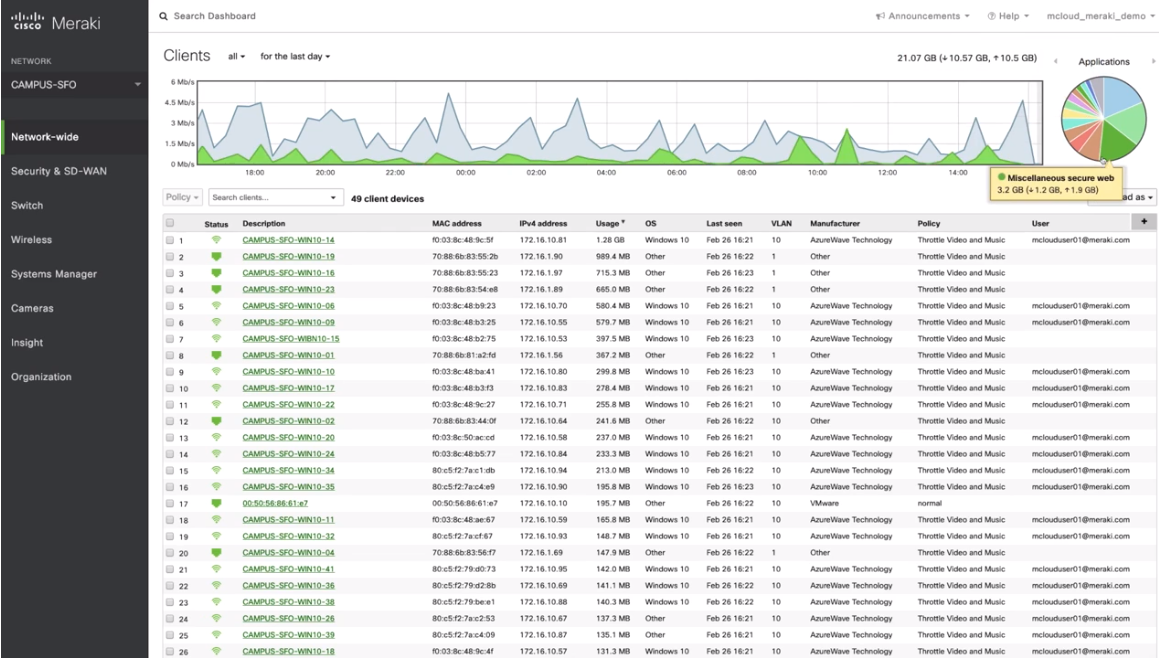Screen dimensions: 1159x658
Task: Click wireless status icon for CAMPUS-SFO-WIN10-06
Action: (x=217, y=306)
